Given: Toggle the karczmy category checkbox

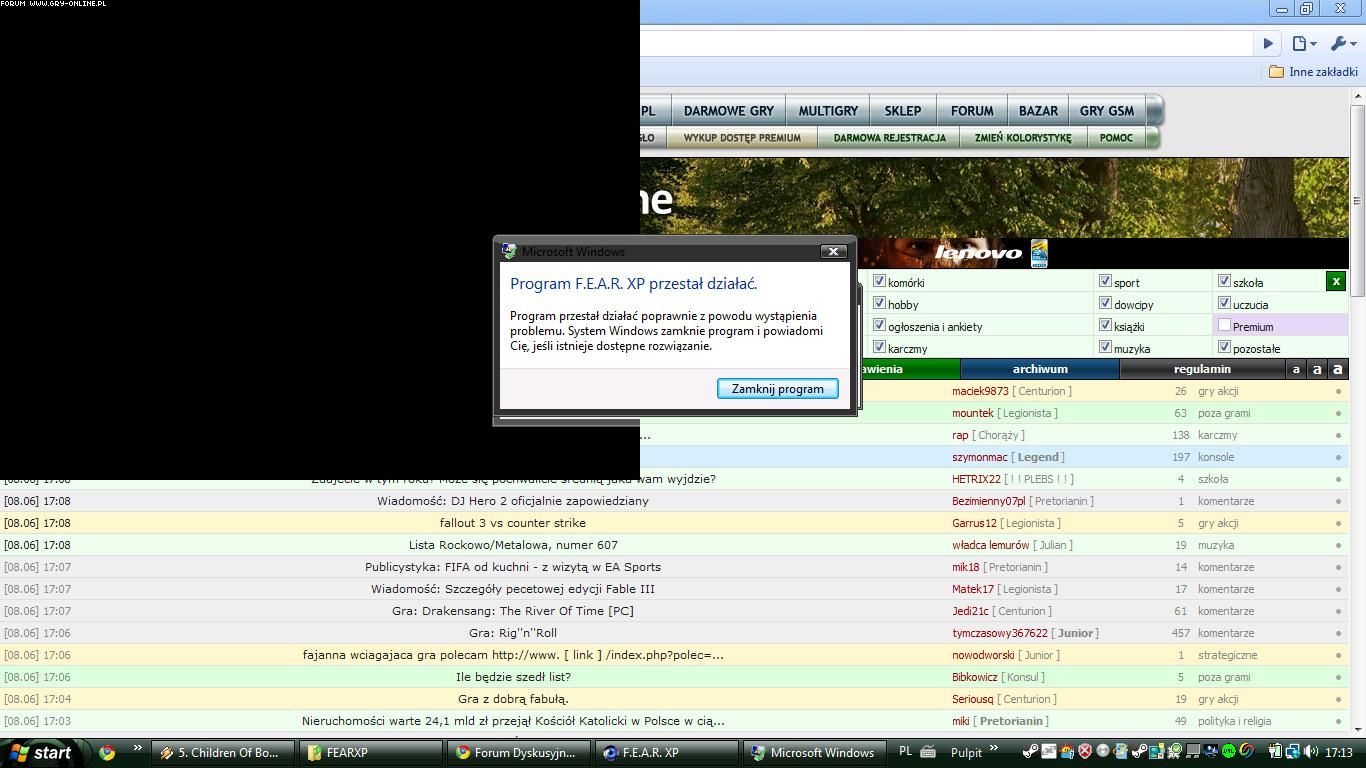Looking at the screenshot, I should [x=879, y=347].
